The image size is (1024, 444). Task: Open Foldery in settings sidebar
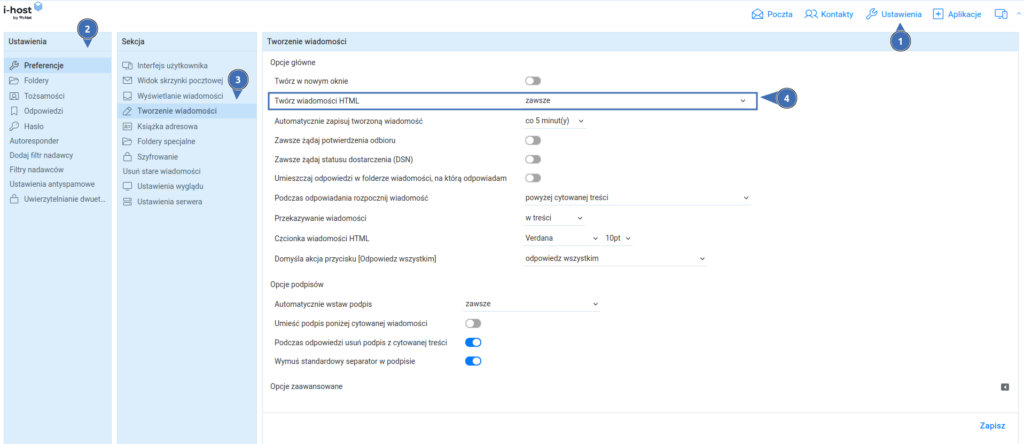pyautogui.click(x=36, y=80)
